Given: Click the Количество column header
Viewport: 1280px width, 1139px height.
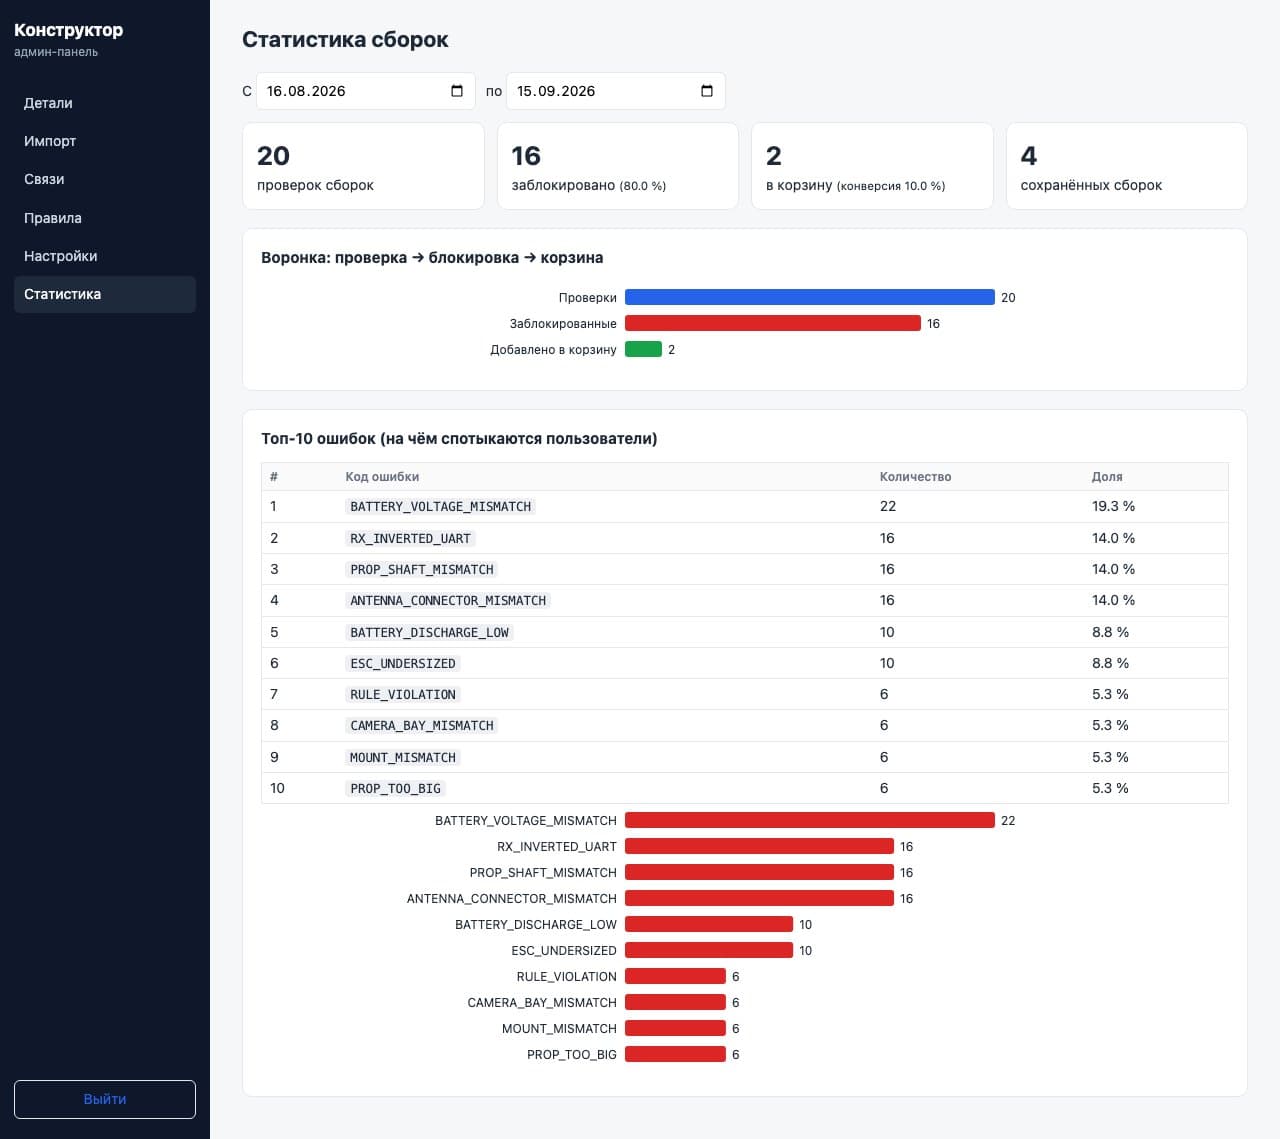Looking at the screenshot, I should coord(915,477).
